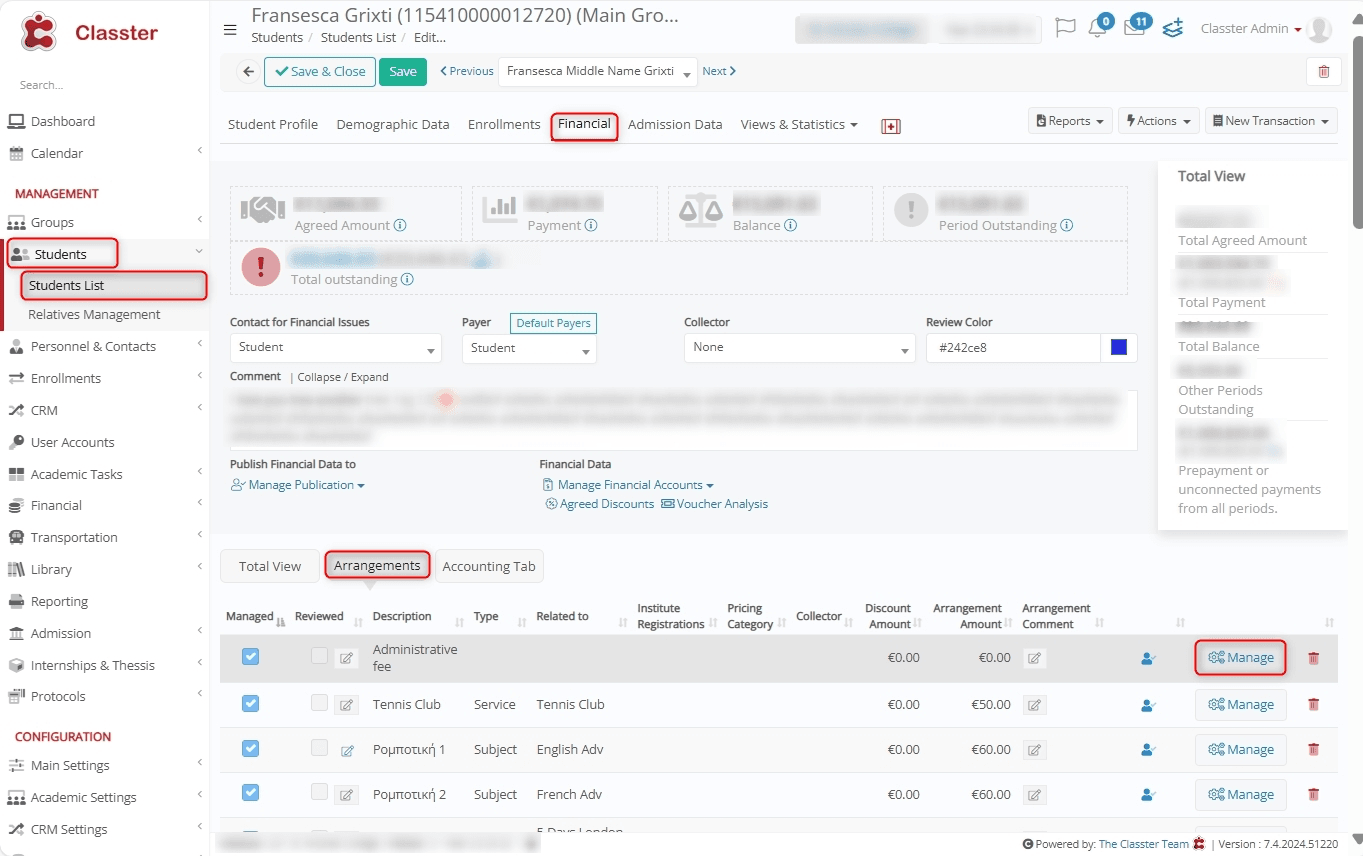1363x856 pixels.
Task: Click the green Save button
Action: 403,72
